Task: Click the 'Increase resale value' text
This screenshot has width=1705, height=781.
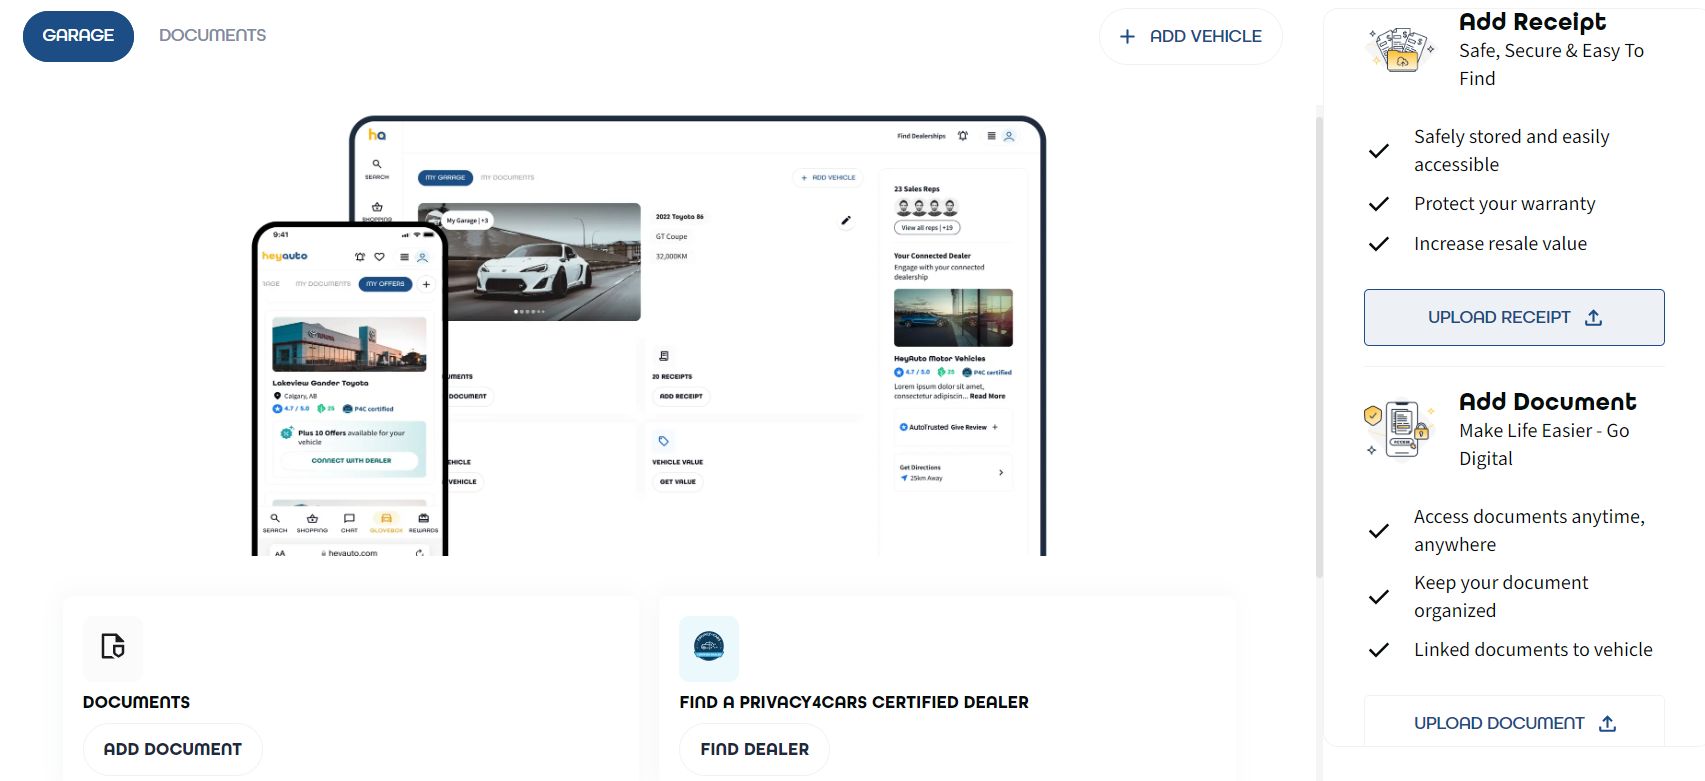Action: (x=1500, y=244)
